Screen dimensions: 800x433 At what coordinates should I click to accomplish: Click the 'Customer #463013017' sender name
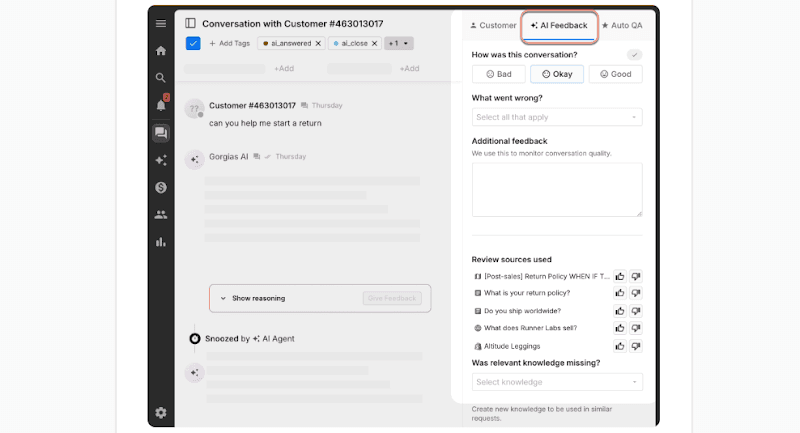click(x=253, y=106)
